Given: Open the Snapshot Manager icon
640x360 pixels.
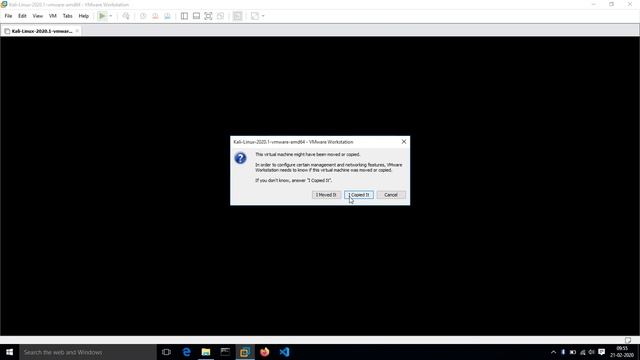Looking at the screenshot, I should 167,16.
